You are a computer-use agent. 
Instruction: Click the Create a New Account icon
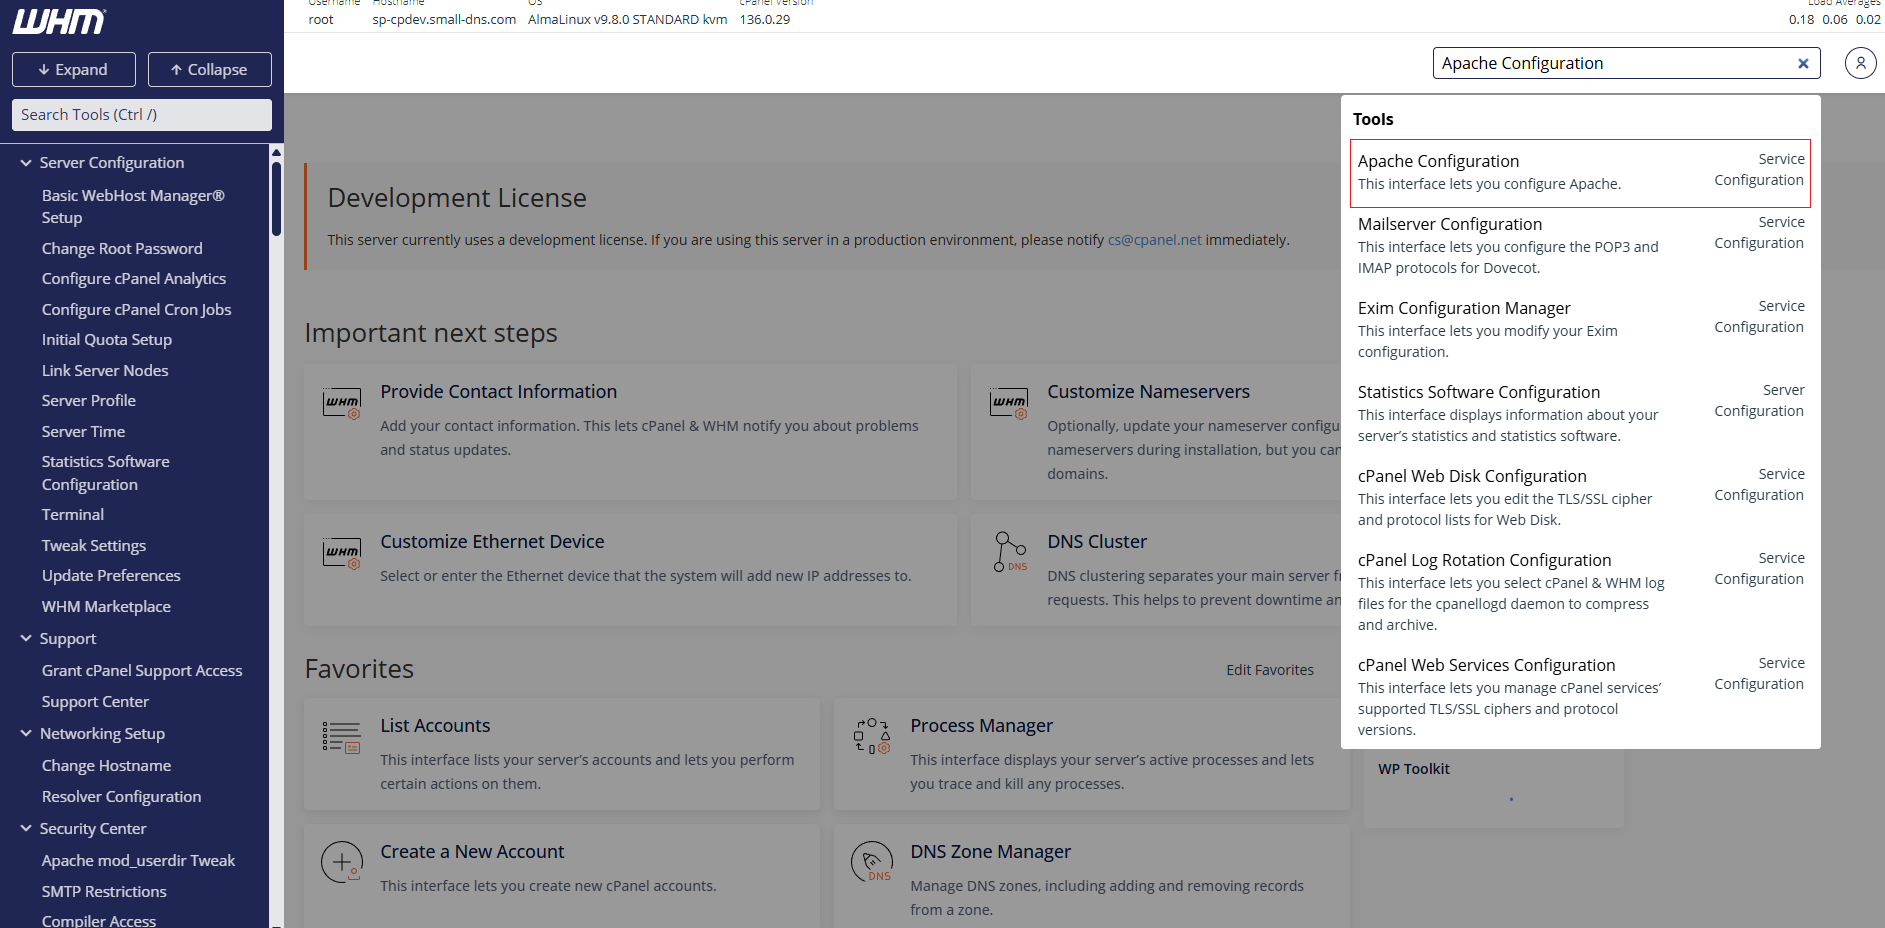[342, 862]
